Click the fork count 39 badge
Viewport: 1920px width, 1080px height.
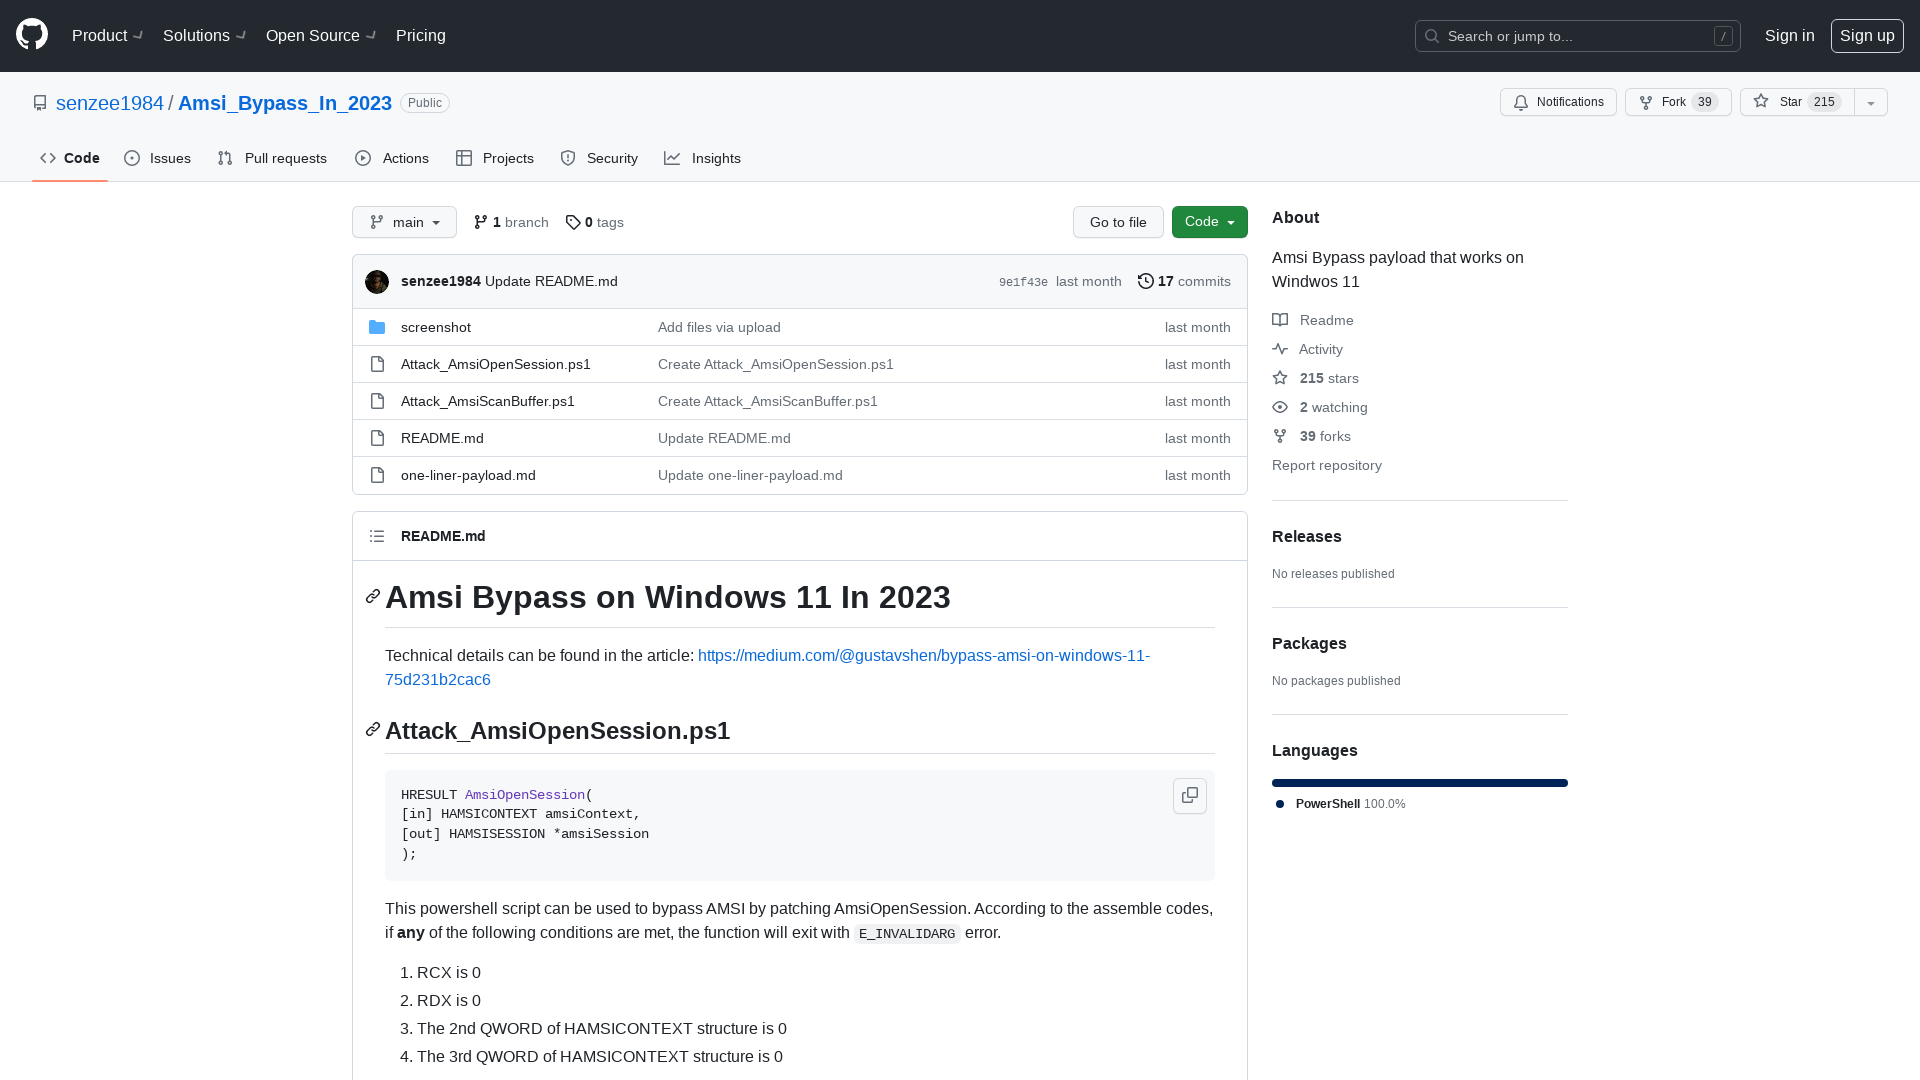point(1705,102)
